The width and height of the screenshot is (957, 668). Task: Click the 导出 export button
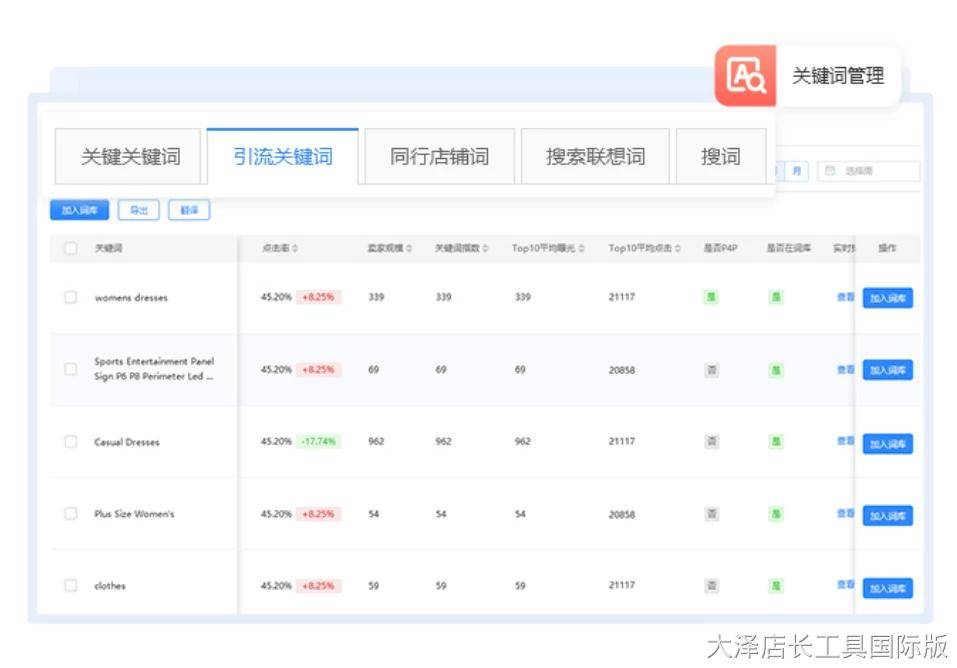pyautogui.click(x=140, y=210)
